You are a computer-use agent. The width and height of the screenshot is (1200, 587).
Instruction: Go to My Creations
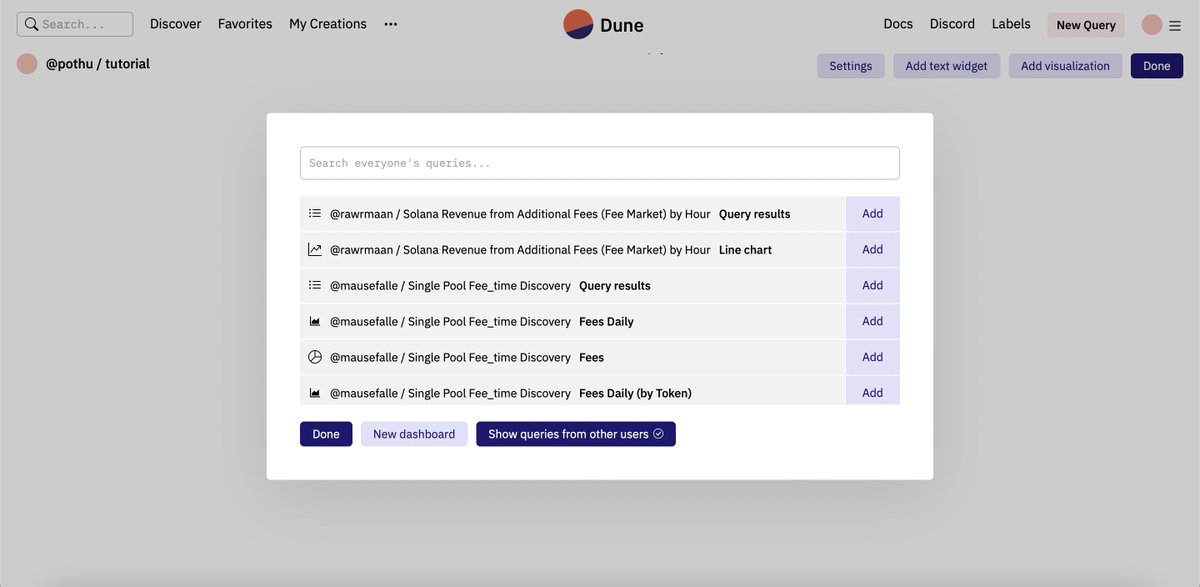328,24
